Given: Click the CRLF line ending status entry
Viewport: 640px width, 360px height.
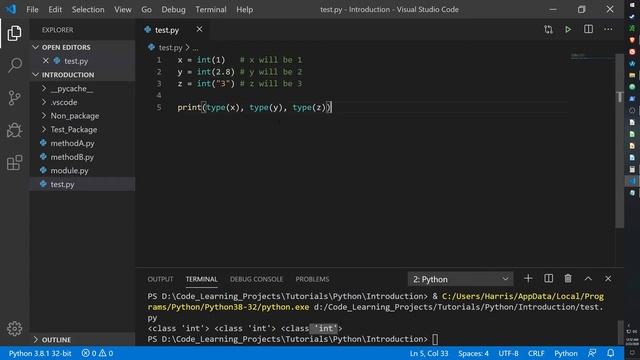Looking at the screenshot, I should click(x=536, y=353).
